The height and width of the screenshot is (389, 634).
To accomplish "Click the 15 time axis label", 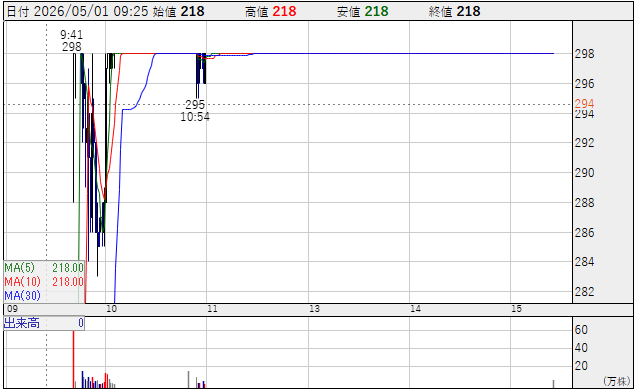I will point(517,309).
